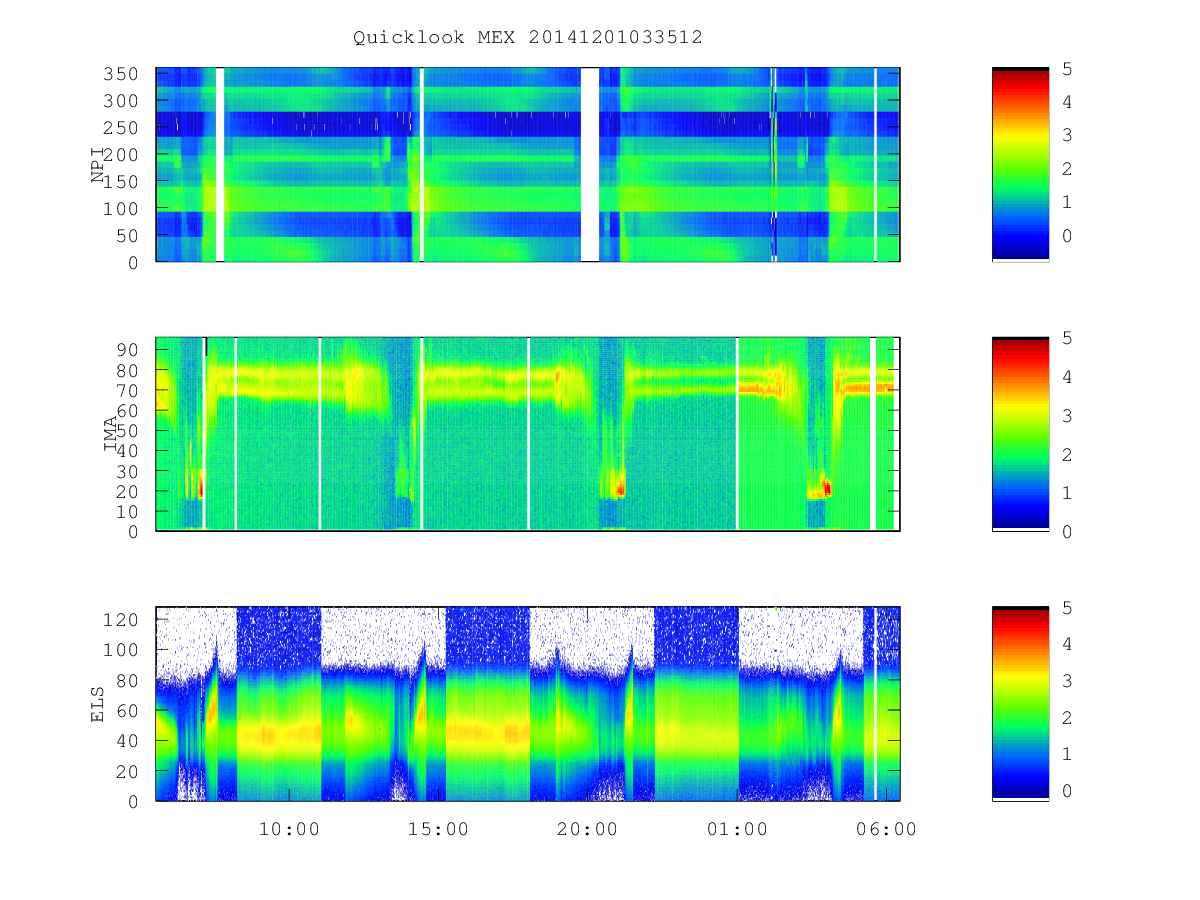This screenshot has height=900, width=1200.
Task: Click inside the ELS spectrogram panel
Action: (x=528, y=704)
